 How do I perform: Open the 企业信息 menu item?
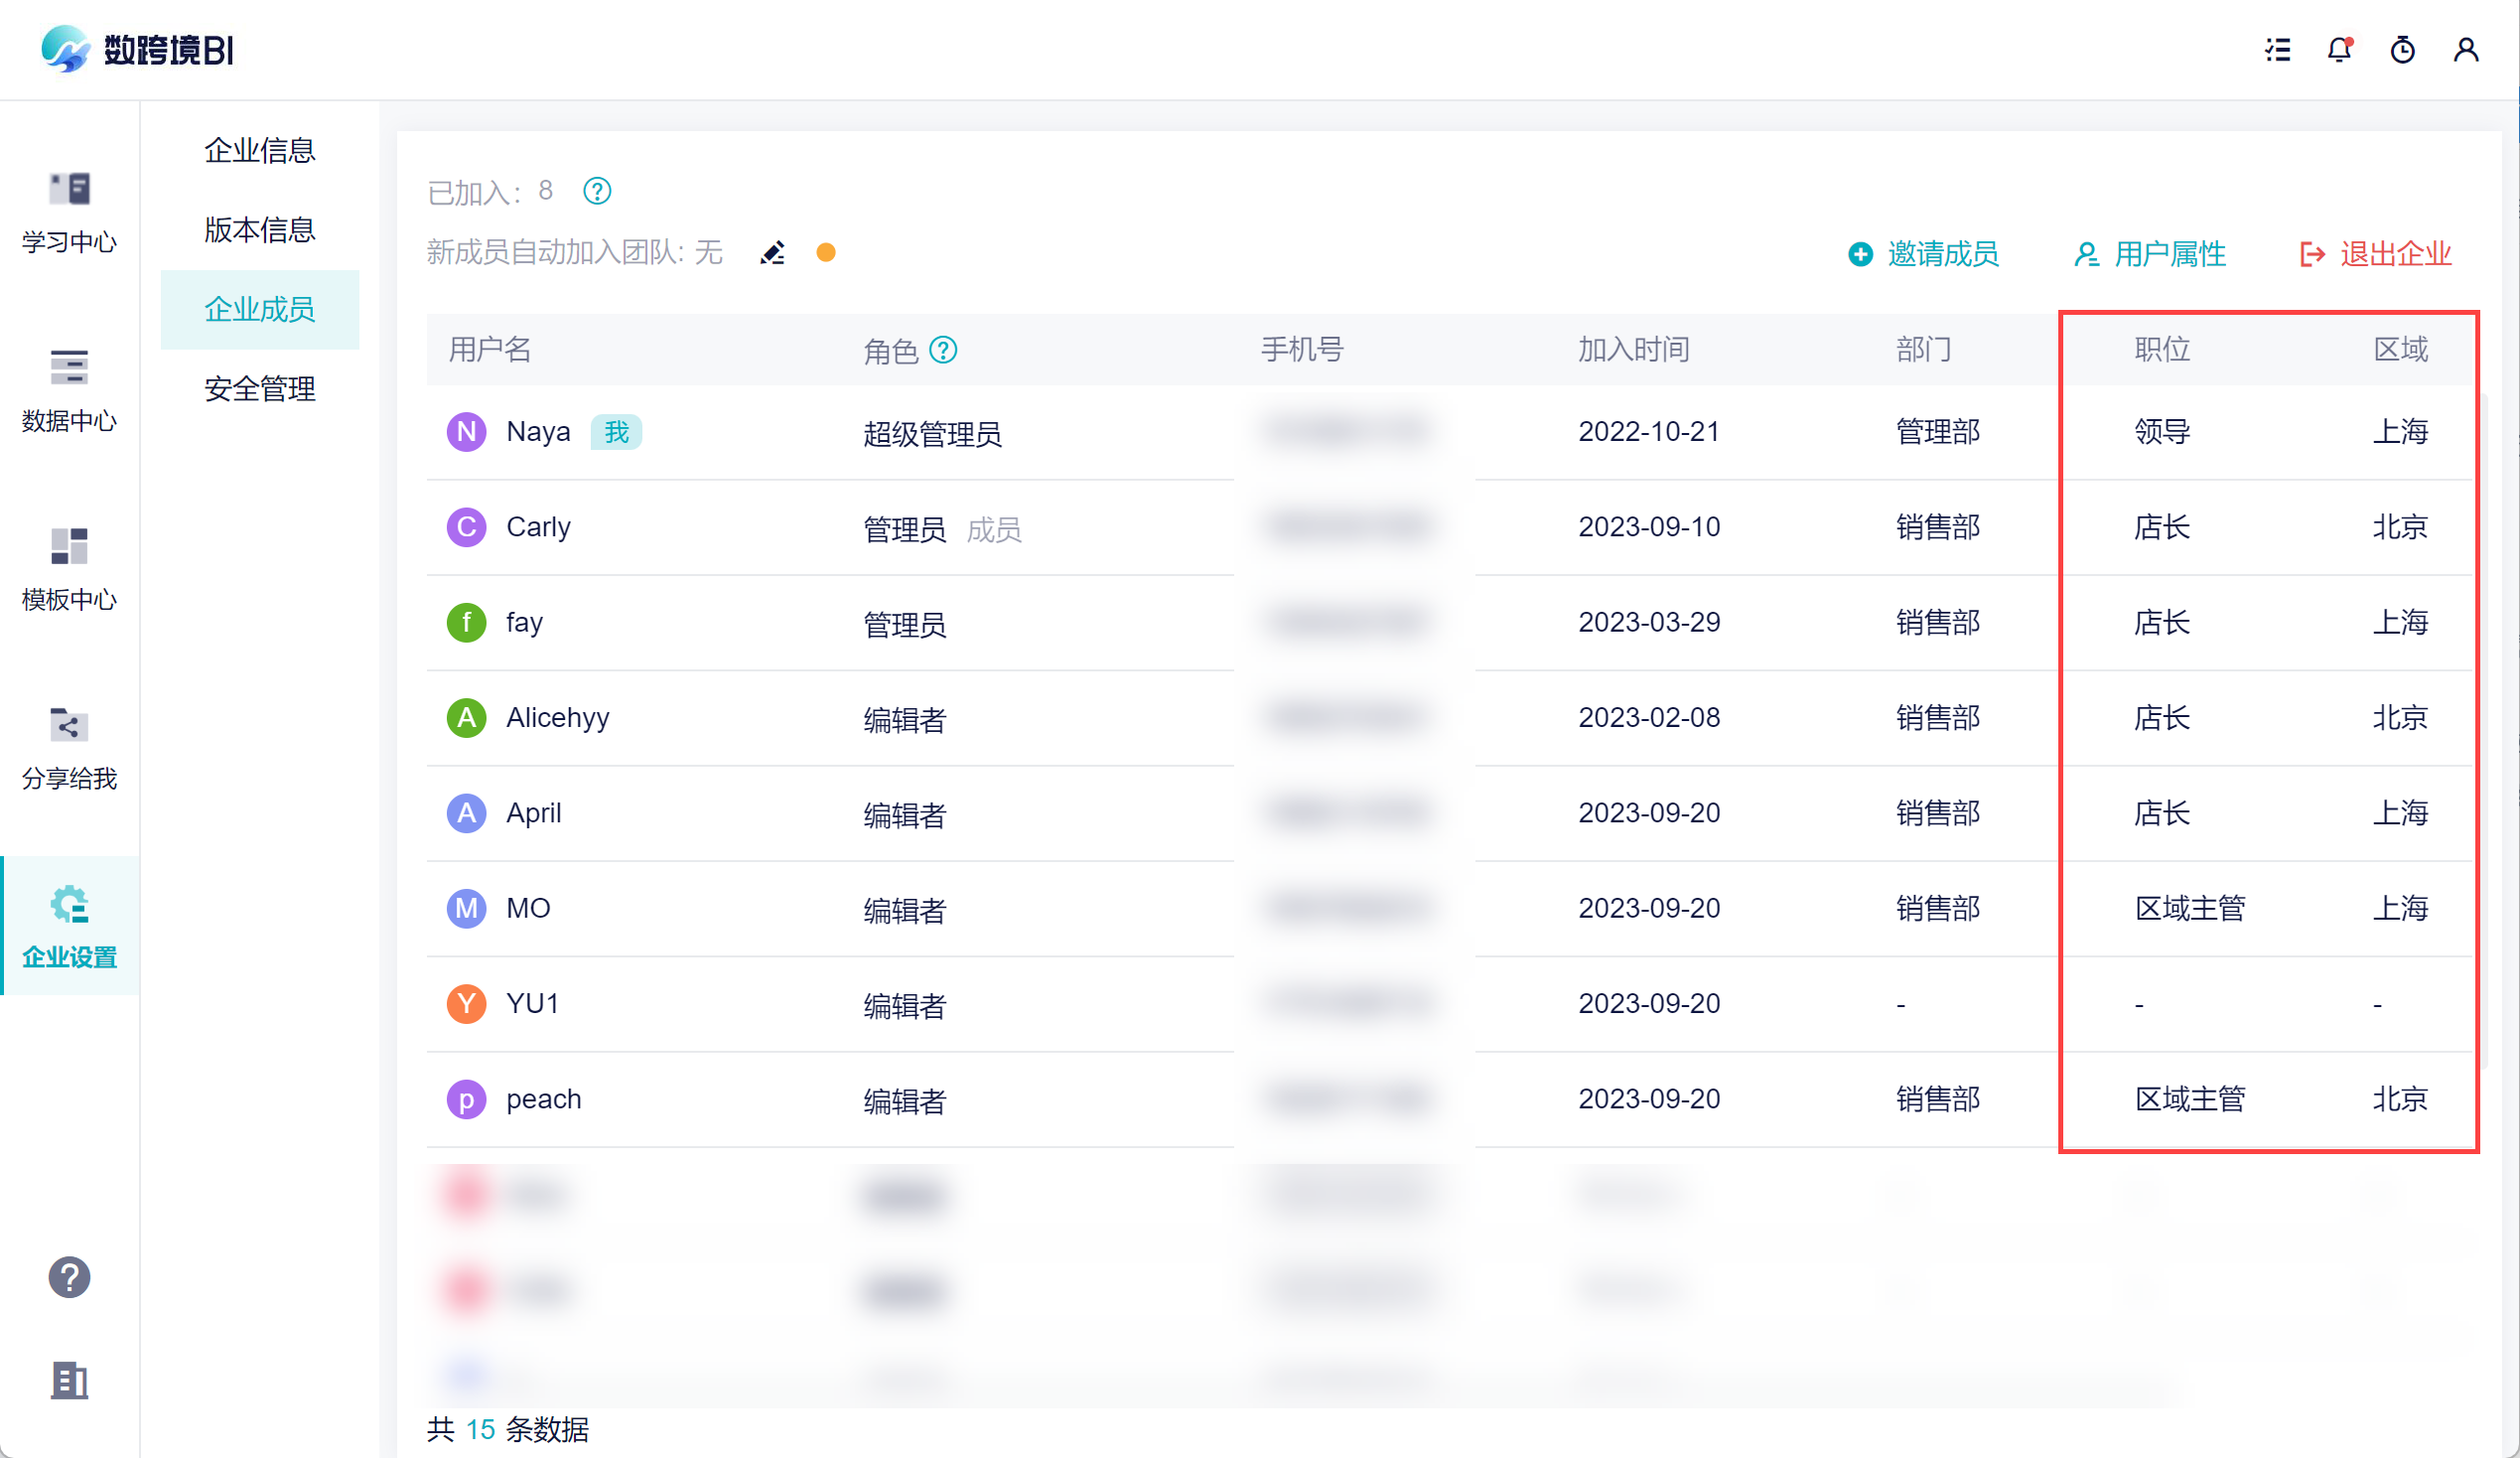point(260,150)
